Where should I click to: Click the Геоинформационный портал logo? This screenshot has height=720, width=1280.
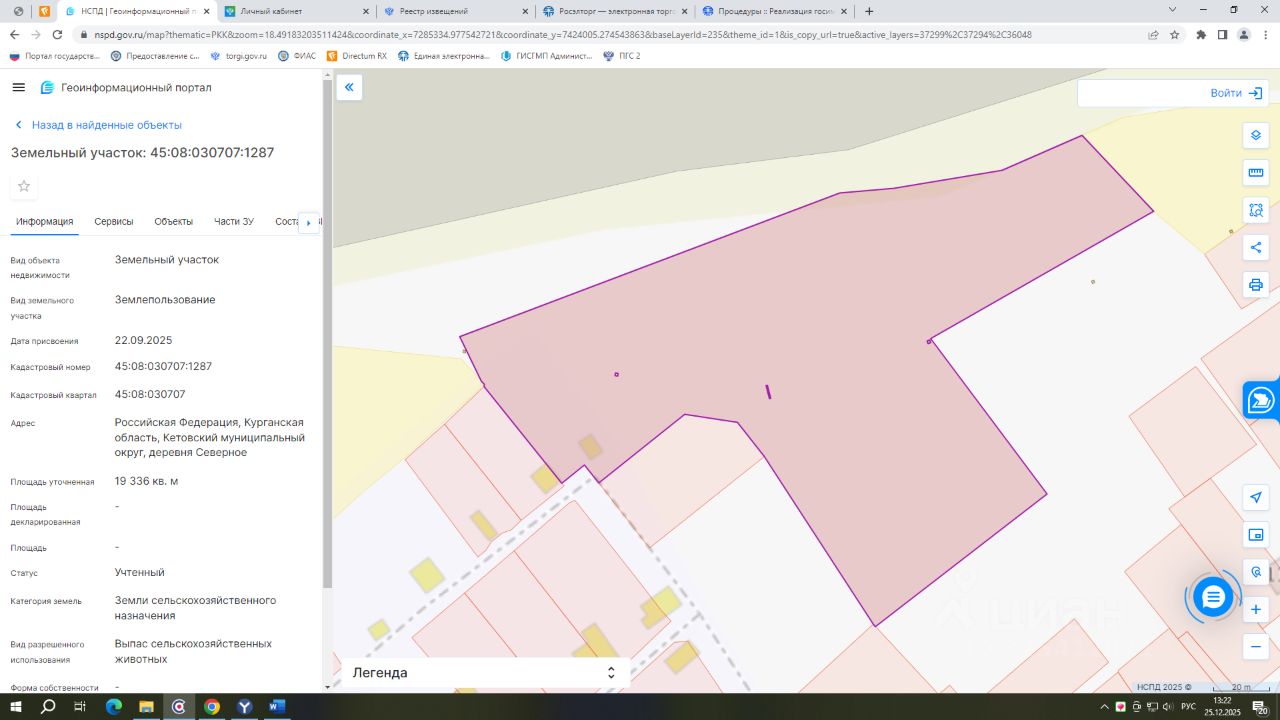[x=126, y=87]
